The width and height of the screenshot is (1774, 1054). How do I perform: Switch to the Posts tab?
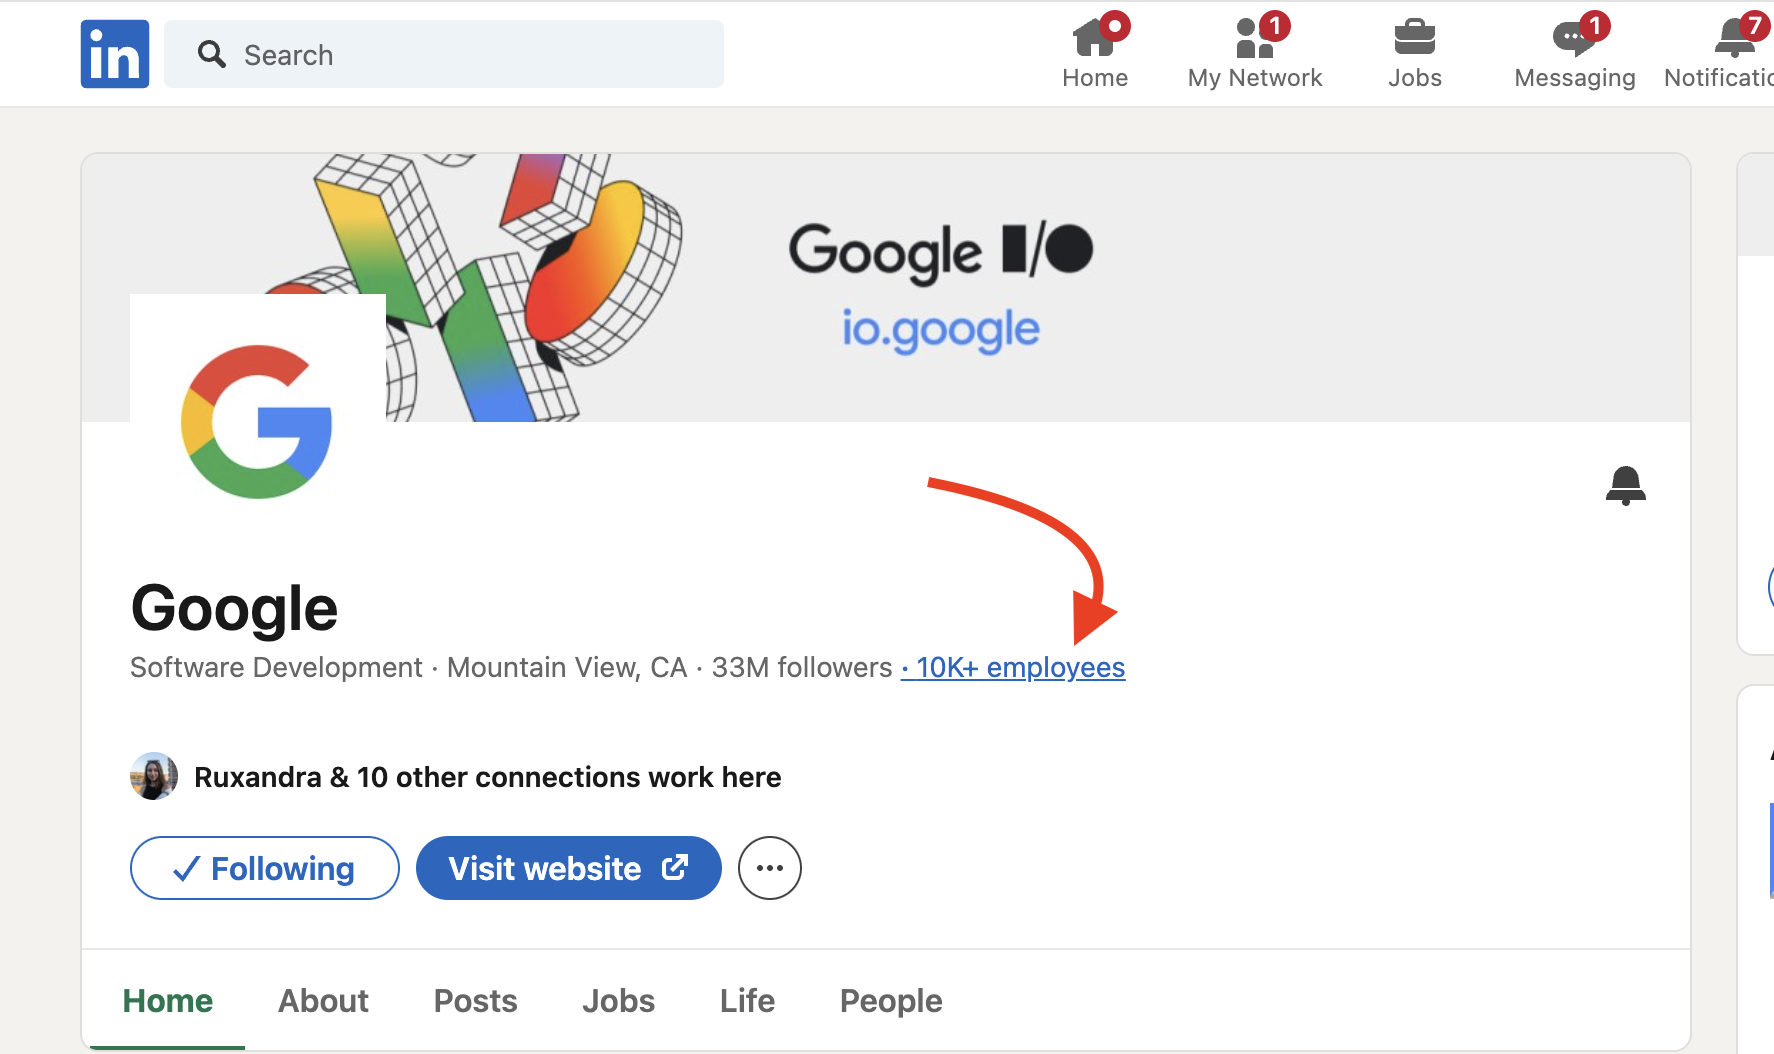(x=475, y=1001)
